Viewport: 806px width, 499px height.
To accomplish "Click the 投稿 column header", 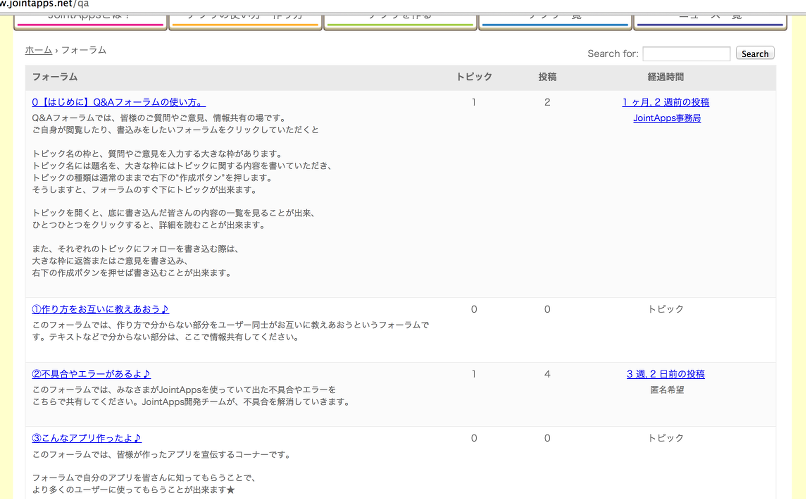I will (x=547, y=77).
